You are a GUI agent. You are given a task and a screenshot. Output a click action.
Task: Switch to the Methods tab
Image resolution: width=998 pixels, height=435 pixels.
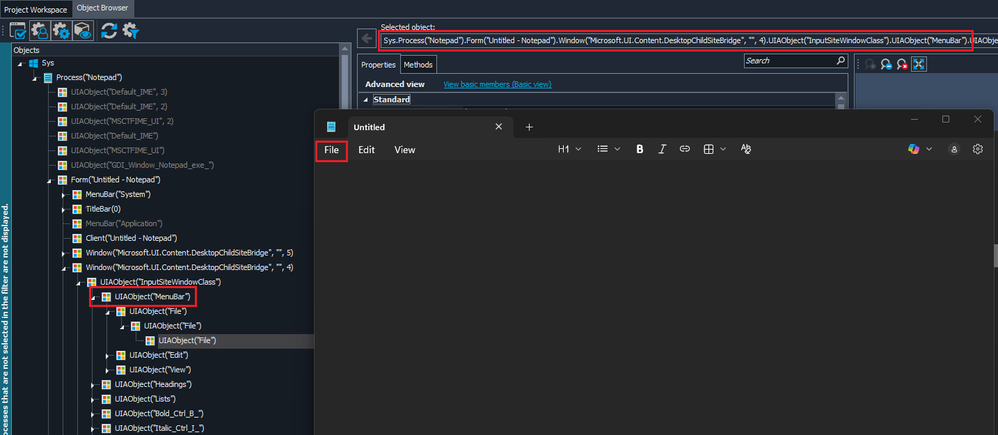pyautogui.click(x=418, y=65)
